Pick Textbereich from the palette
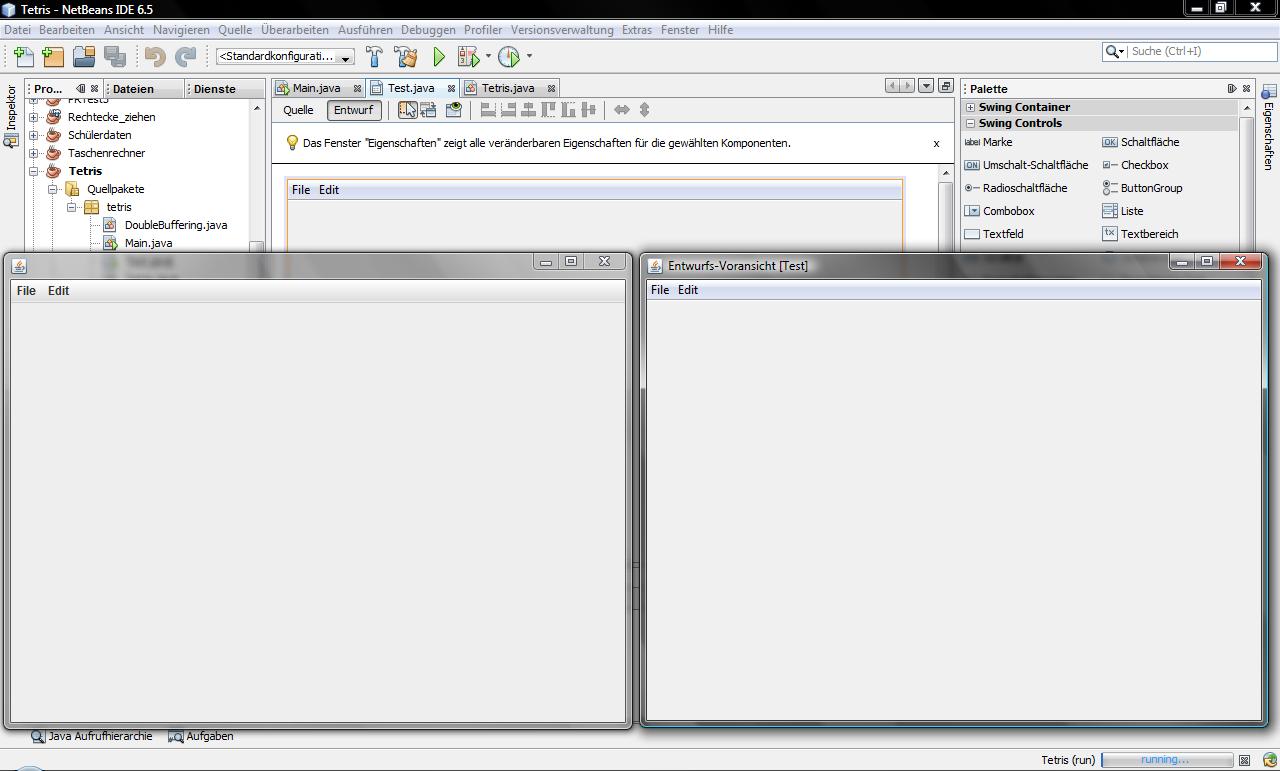The image size is (1280, 771). 1140,234
